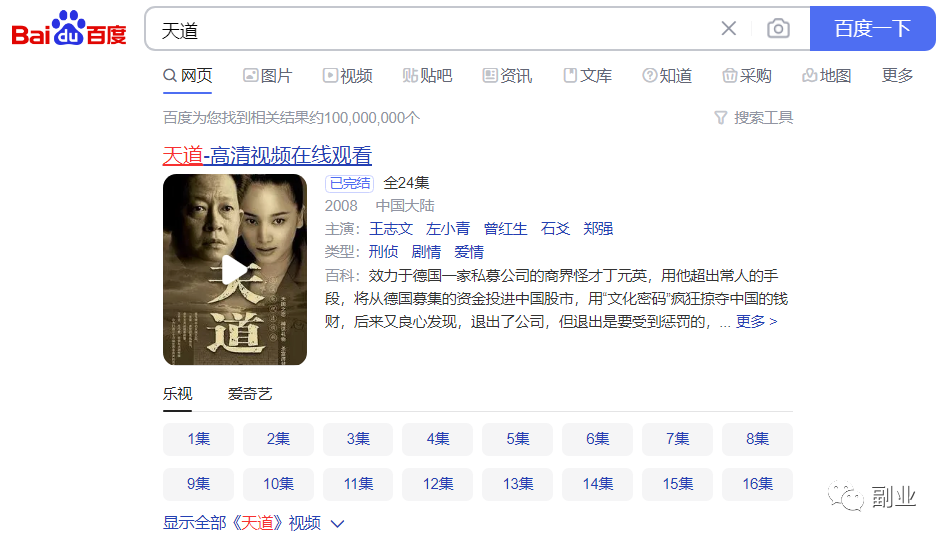The height and width of the screenshot is (538, 947).
Task: Play the 天道 poster video
Action: coord(235,269)
